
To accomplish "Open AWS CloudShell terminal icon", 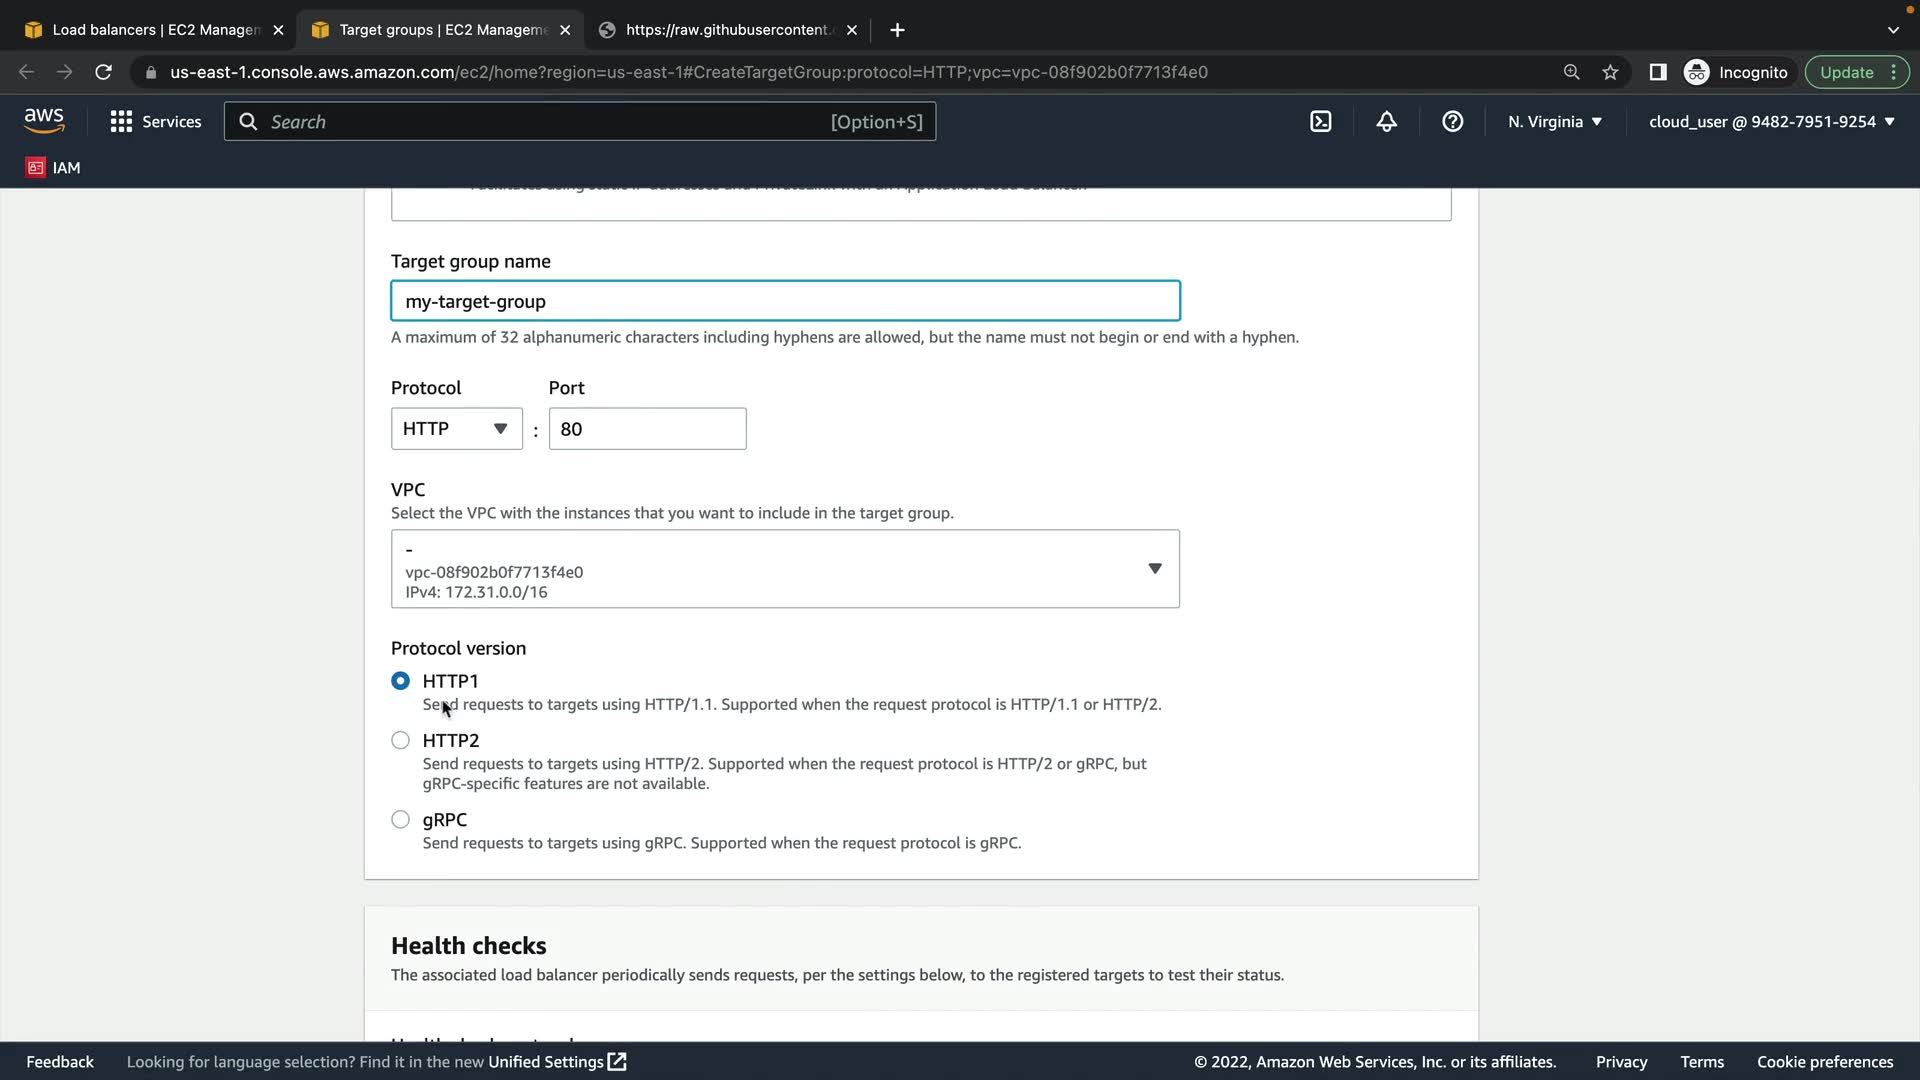I will [x=1321, y=122].
